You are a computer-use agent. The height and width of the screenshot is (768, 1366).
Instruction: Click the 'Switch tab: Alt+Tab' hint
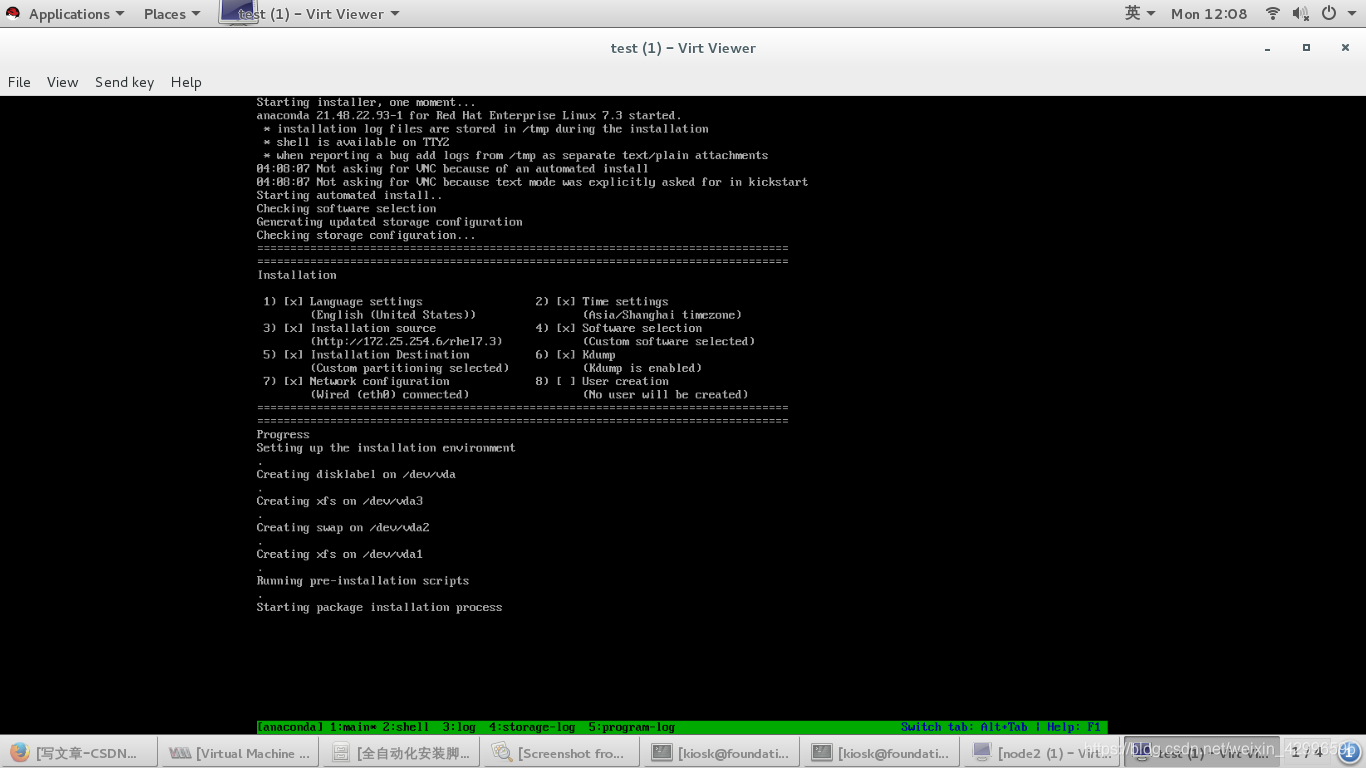pos(965,727)
